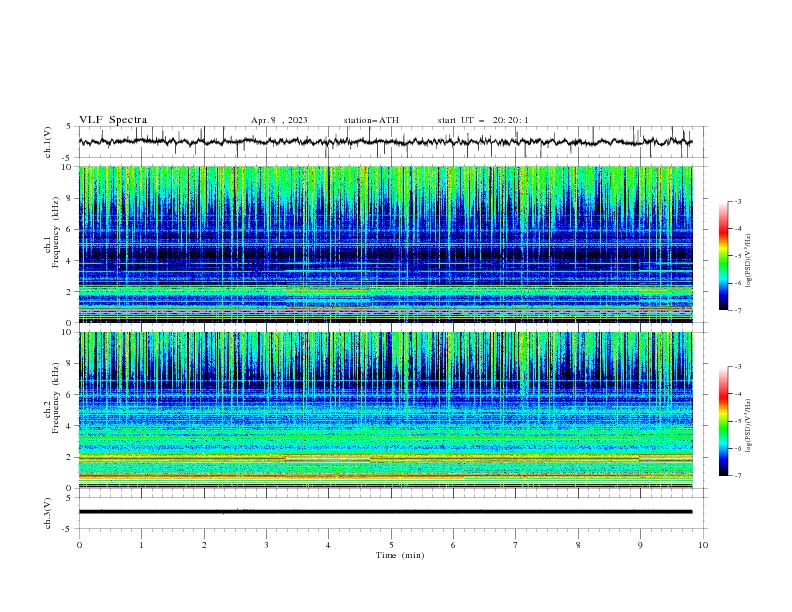This screenshot has width=792, height=612.
Task: Click the "10" tick on the time axis
Action: (703, 545)
